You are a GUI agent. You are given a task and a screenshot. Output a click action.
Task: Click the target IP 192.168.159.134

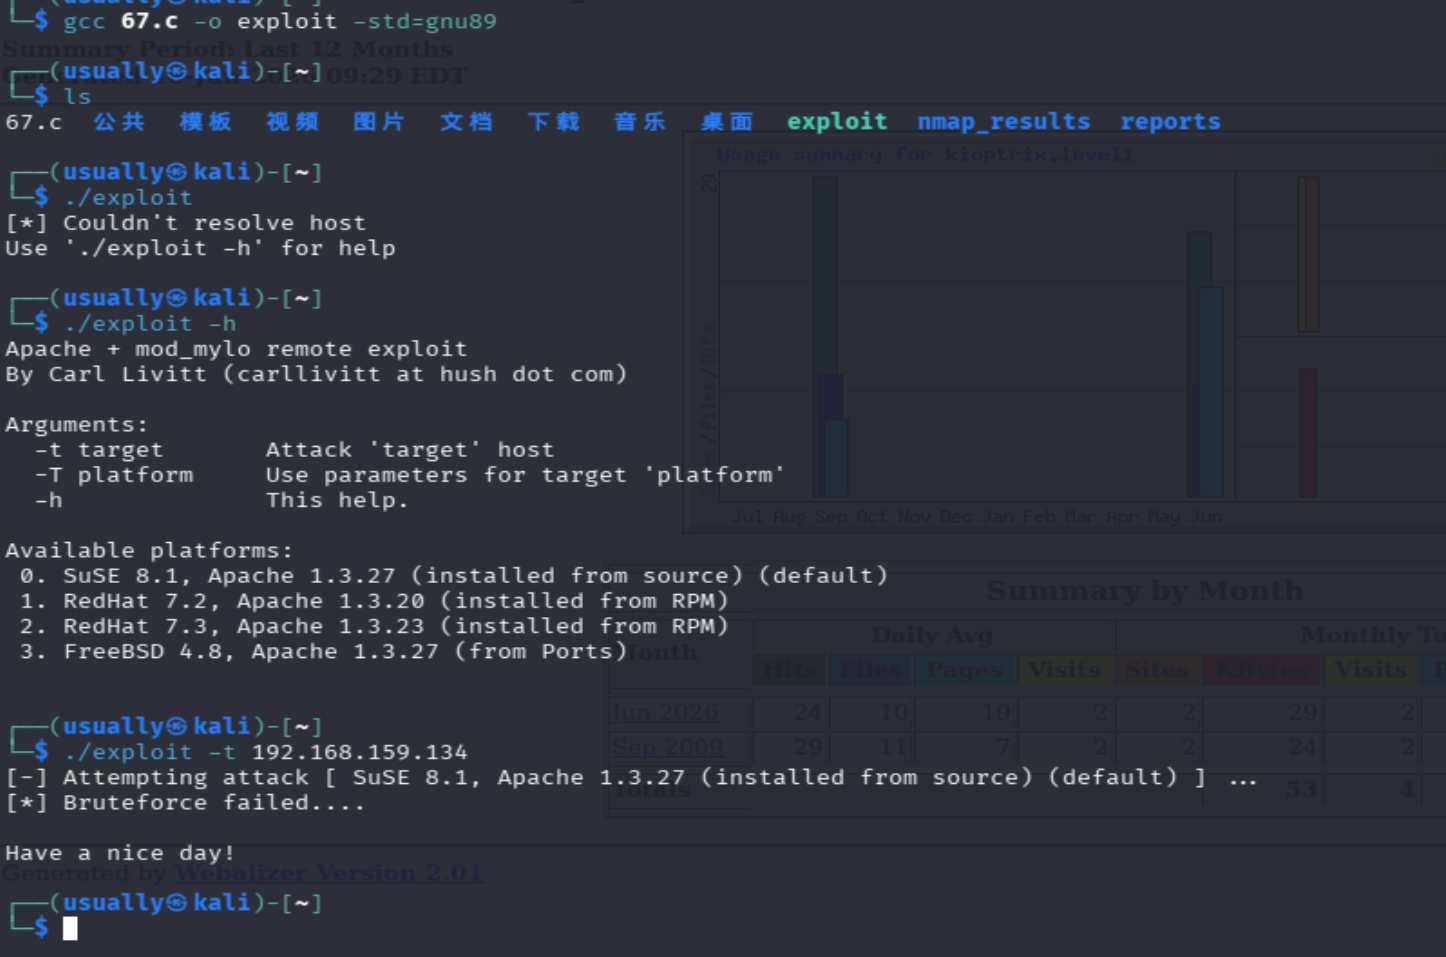pos(359,752)
